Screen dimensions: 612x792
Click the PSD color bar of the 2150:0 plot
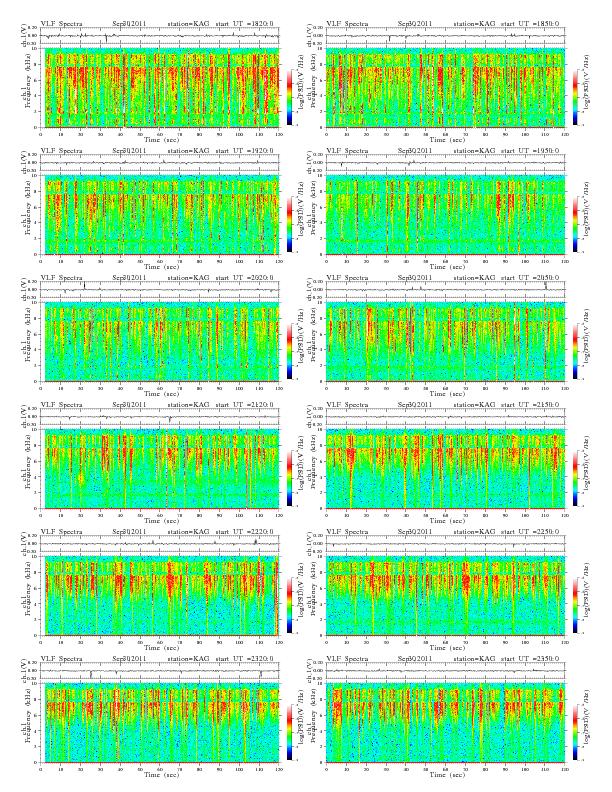pyautogui.click(x=576, y=478)
